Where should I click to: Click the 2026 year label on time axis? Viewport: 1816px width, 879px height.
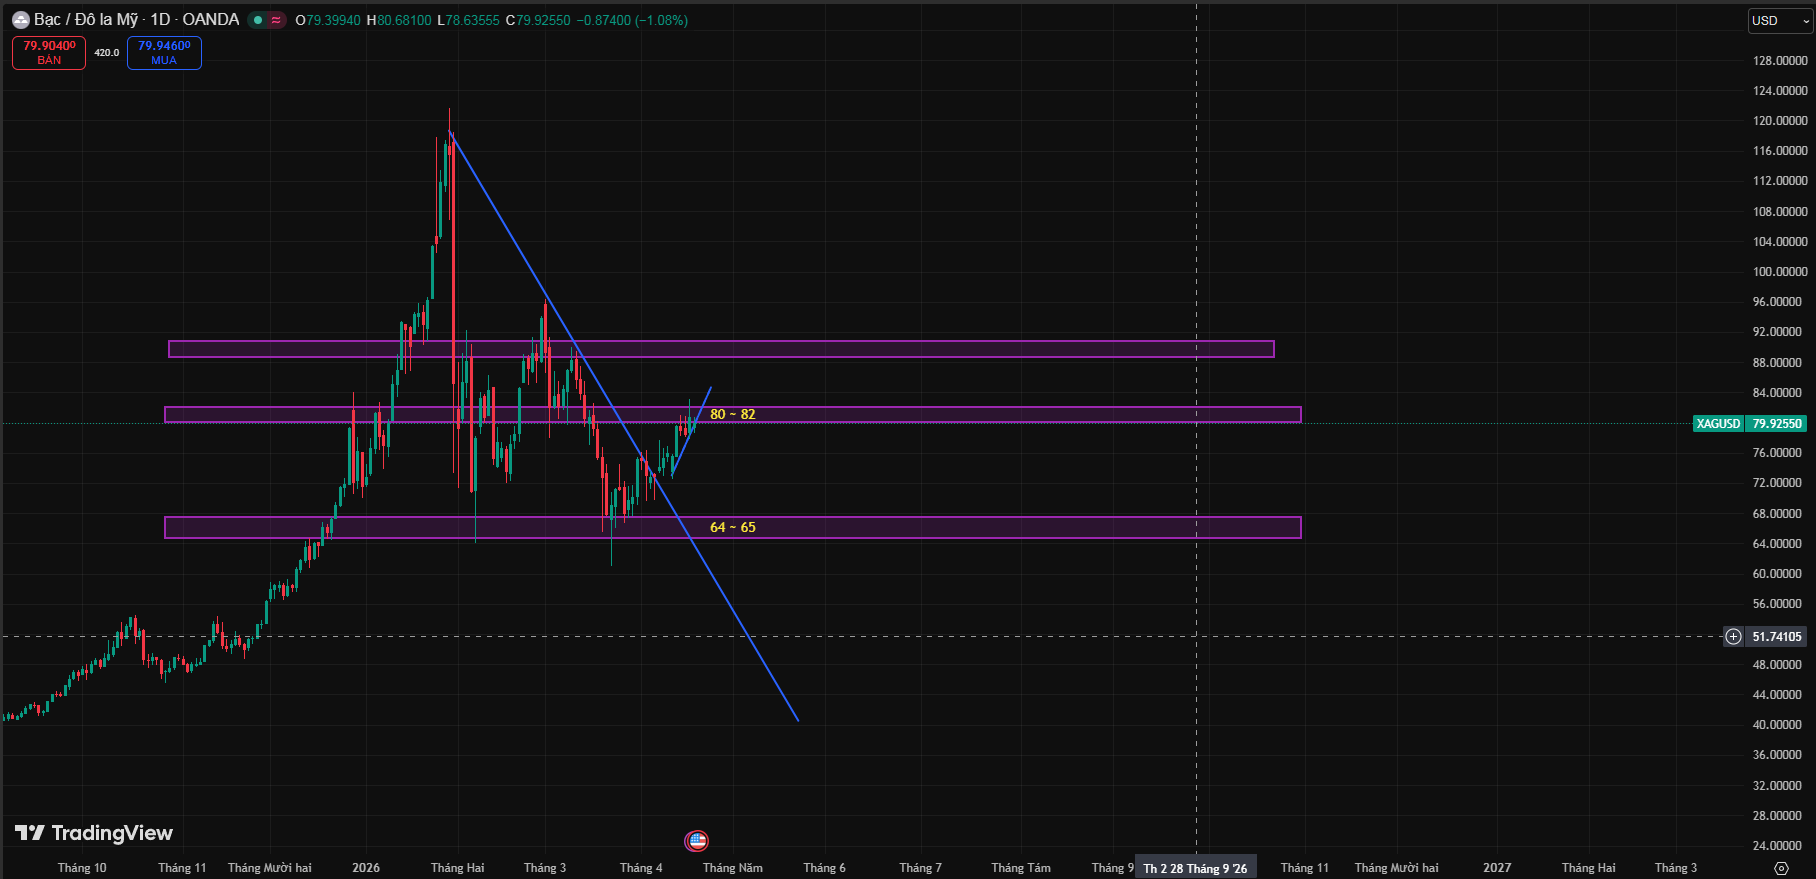366,867
